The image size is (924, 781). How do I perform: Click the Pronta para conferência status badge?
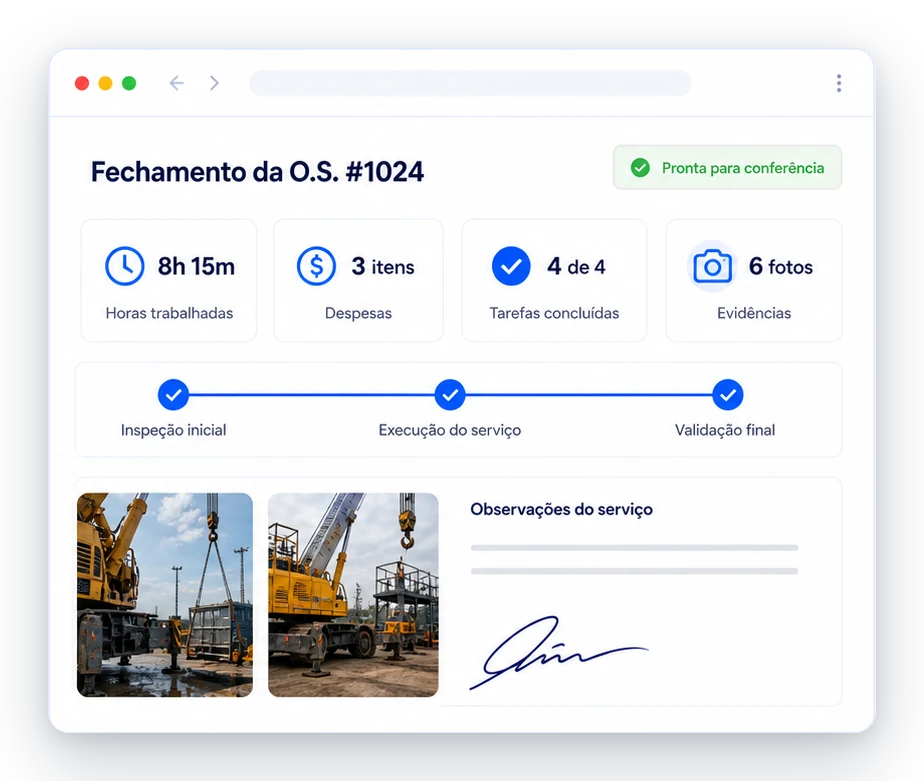coord(727,167)
